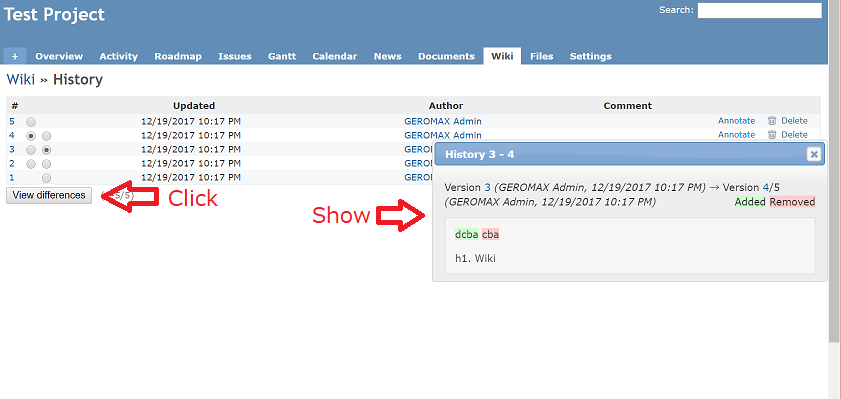841x399 pixels.
Task: Click GEROMAX Admin author of version 5
Action: point(442,121)
